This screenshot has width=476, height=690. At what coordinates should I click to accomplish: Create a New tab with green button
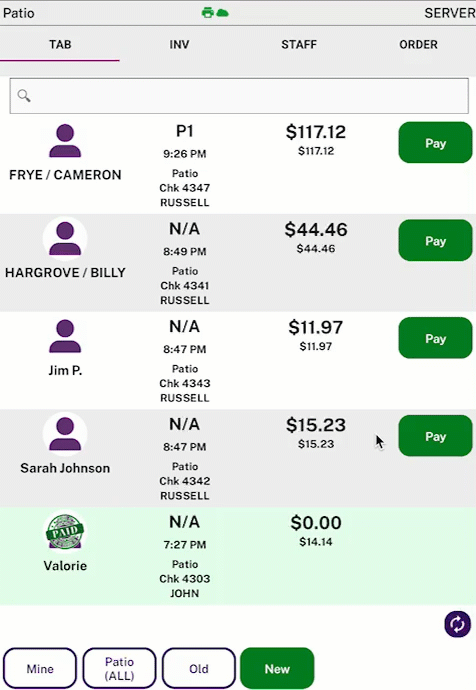click(x=277, y=668)
